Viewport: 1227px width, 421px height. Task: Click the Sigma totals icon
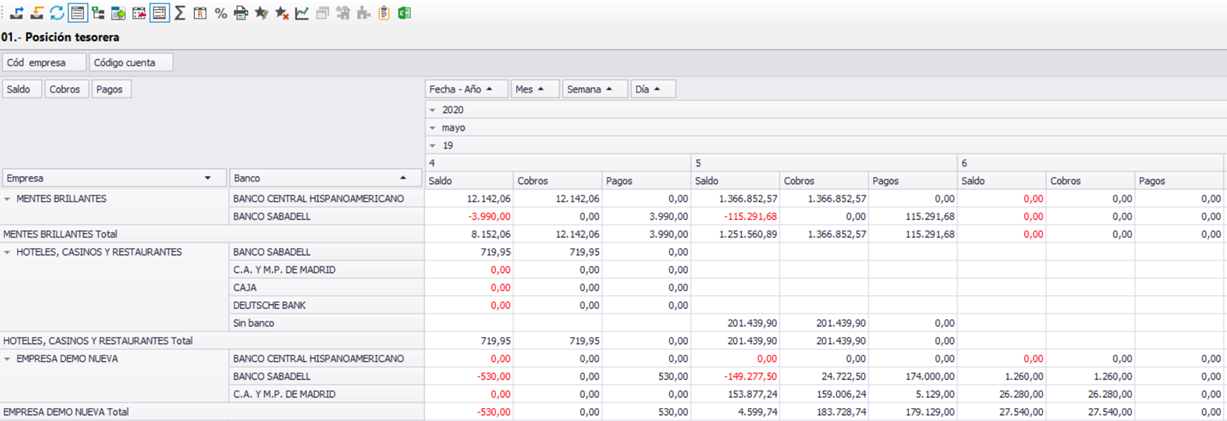point(180,13)
